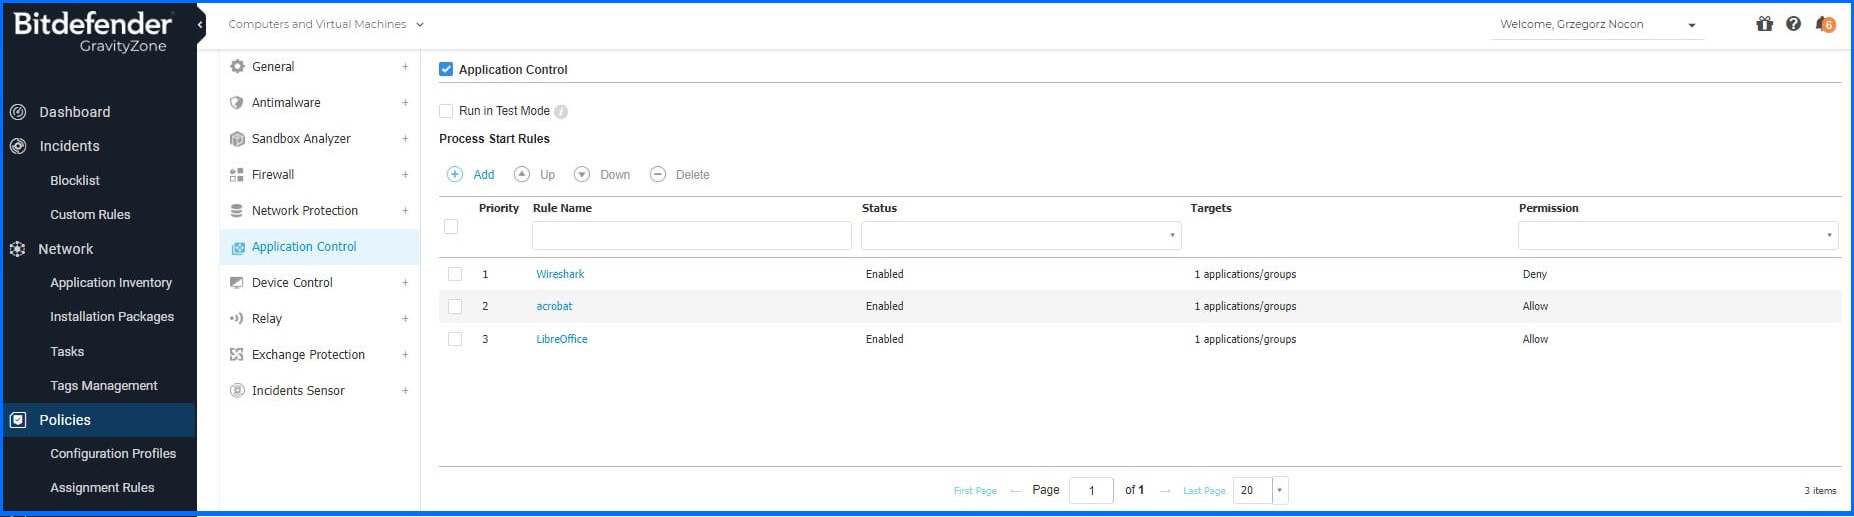Click the move Down arrow icon
Image resolution: width=1854 pixels, height=517 pixels.
point(582,174)
